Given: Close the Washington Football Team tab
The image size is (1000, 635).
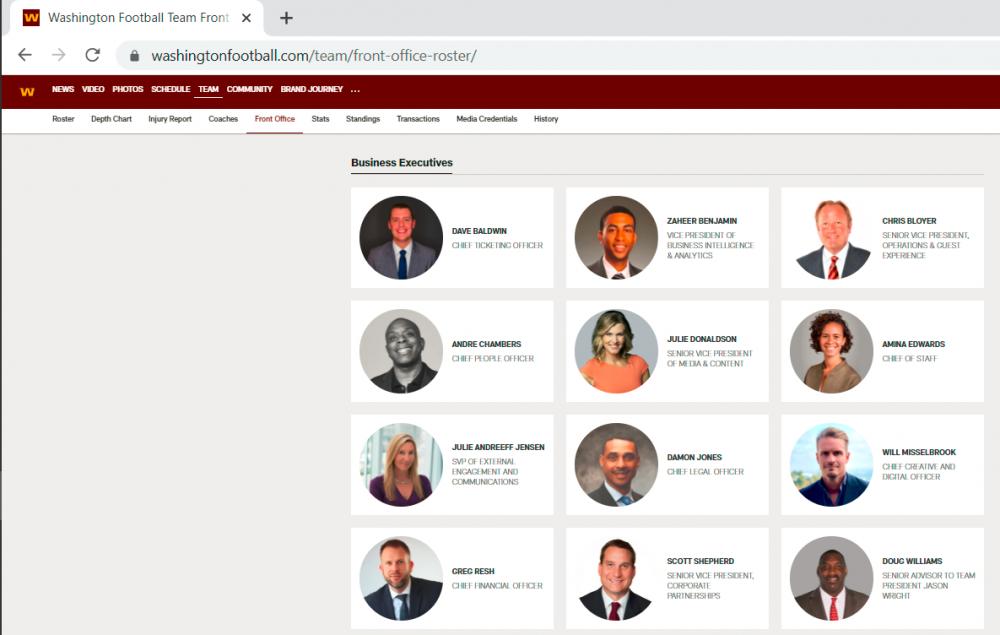Looking at the screenshot, I should click(x=246, y=18).
